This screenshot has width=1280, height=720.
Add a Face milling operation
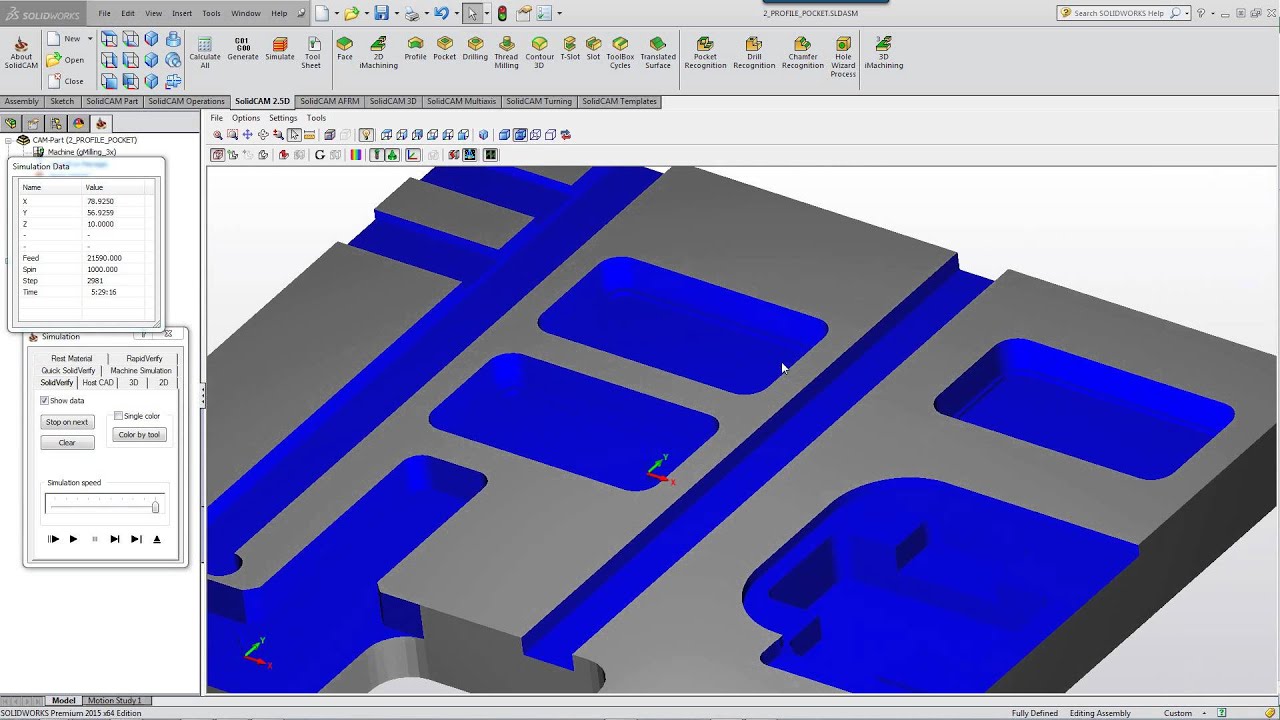345,50
